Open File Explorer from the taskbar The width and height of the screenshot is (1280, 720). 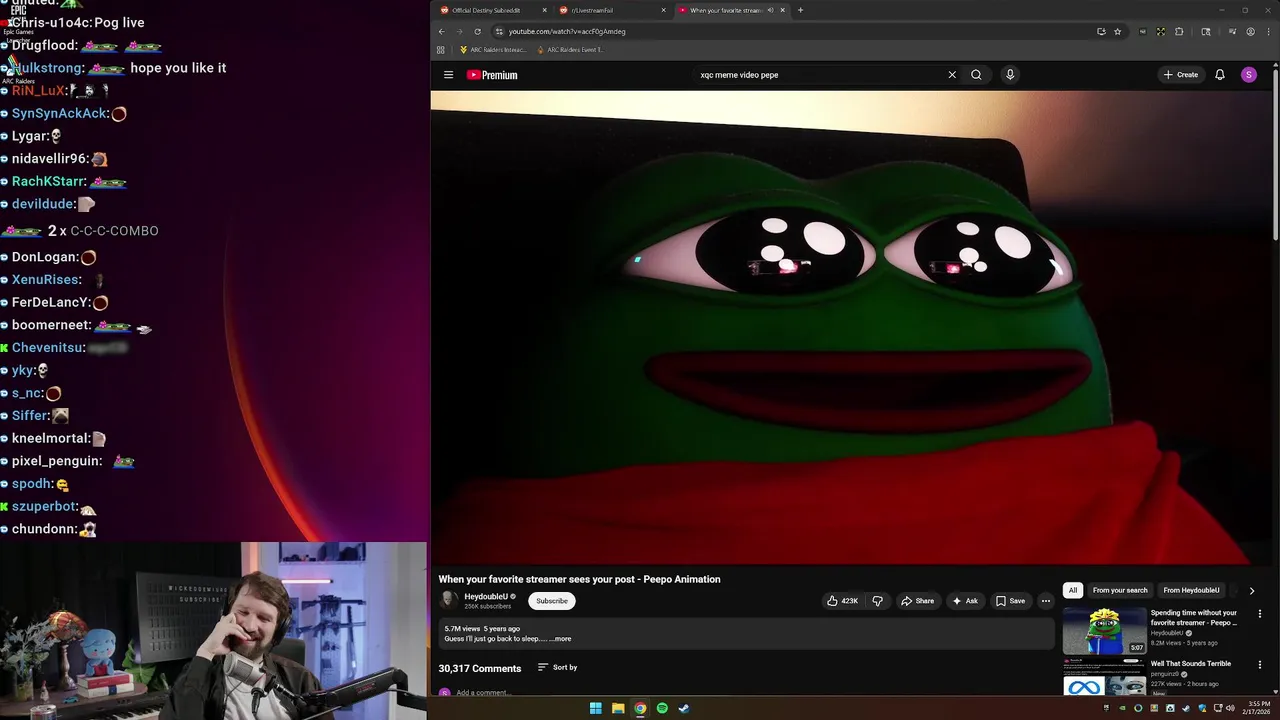618,708
